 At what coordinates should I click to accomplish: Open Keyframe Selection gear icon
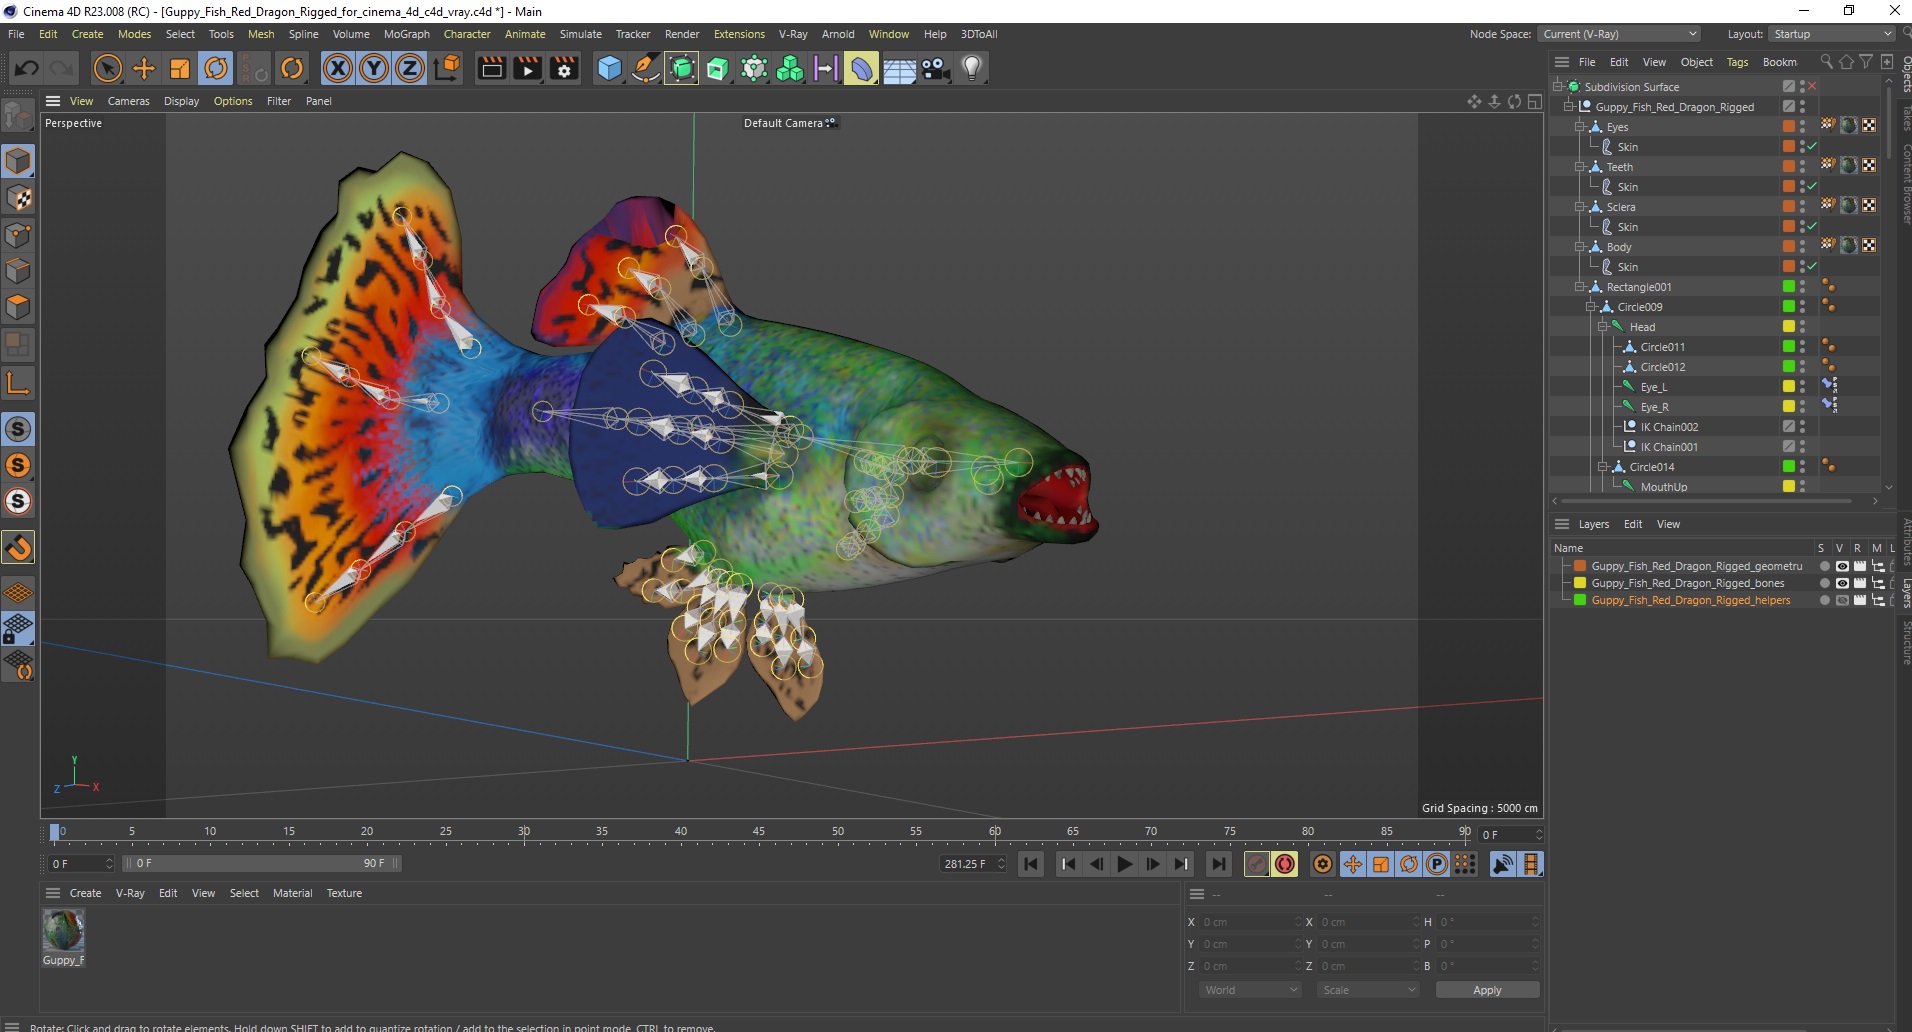pyautogui.click(x=1323, y=864)
